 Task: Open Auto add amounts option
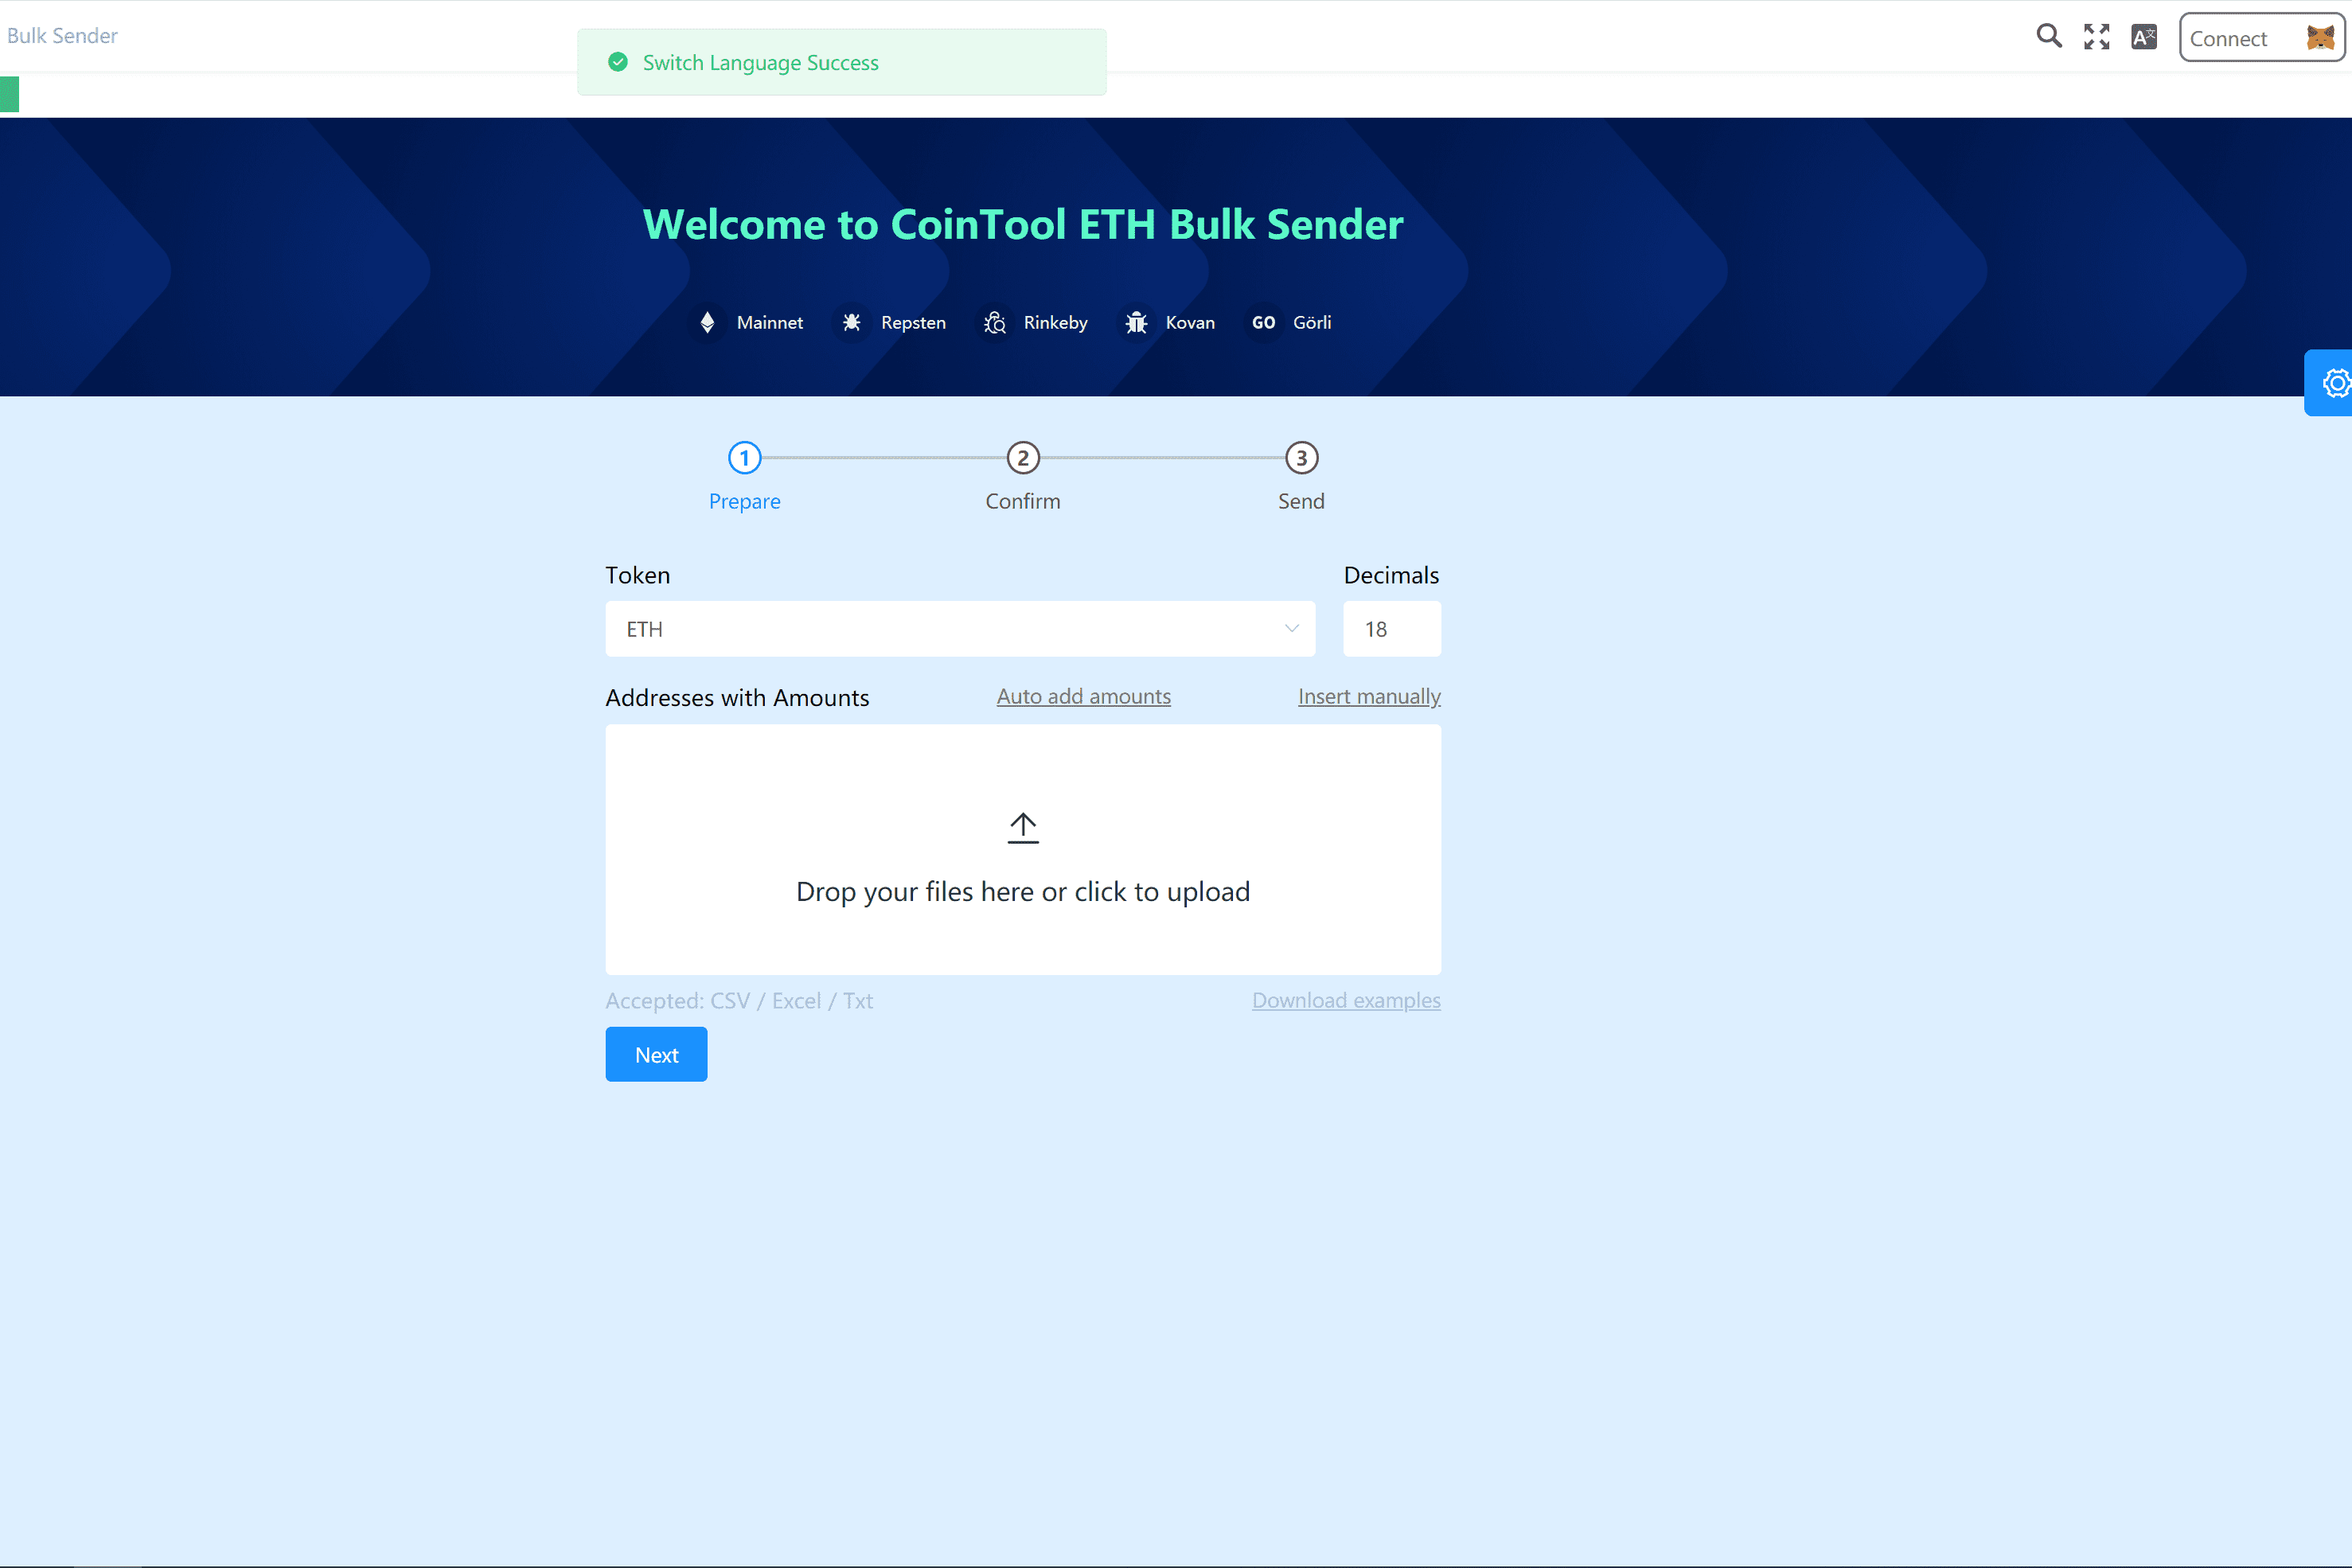click(x=1083, y=696)
